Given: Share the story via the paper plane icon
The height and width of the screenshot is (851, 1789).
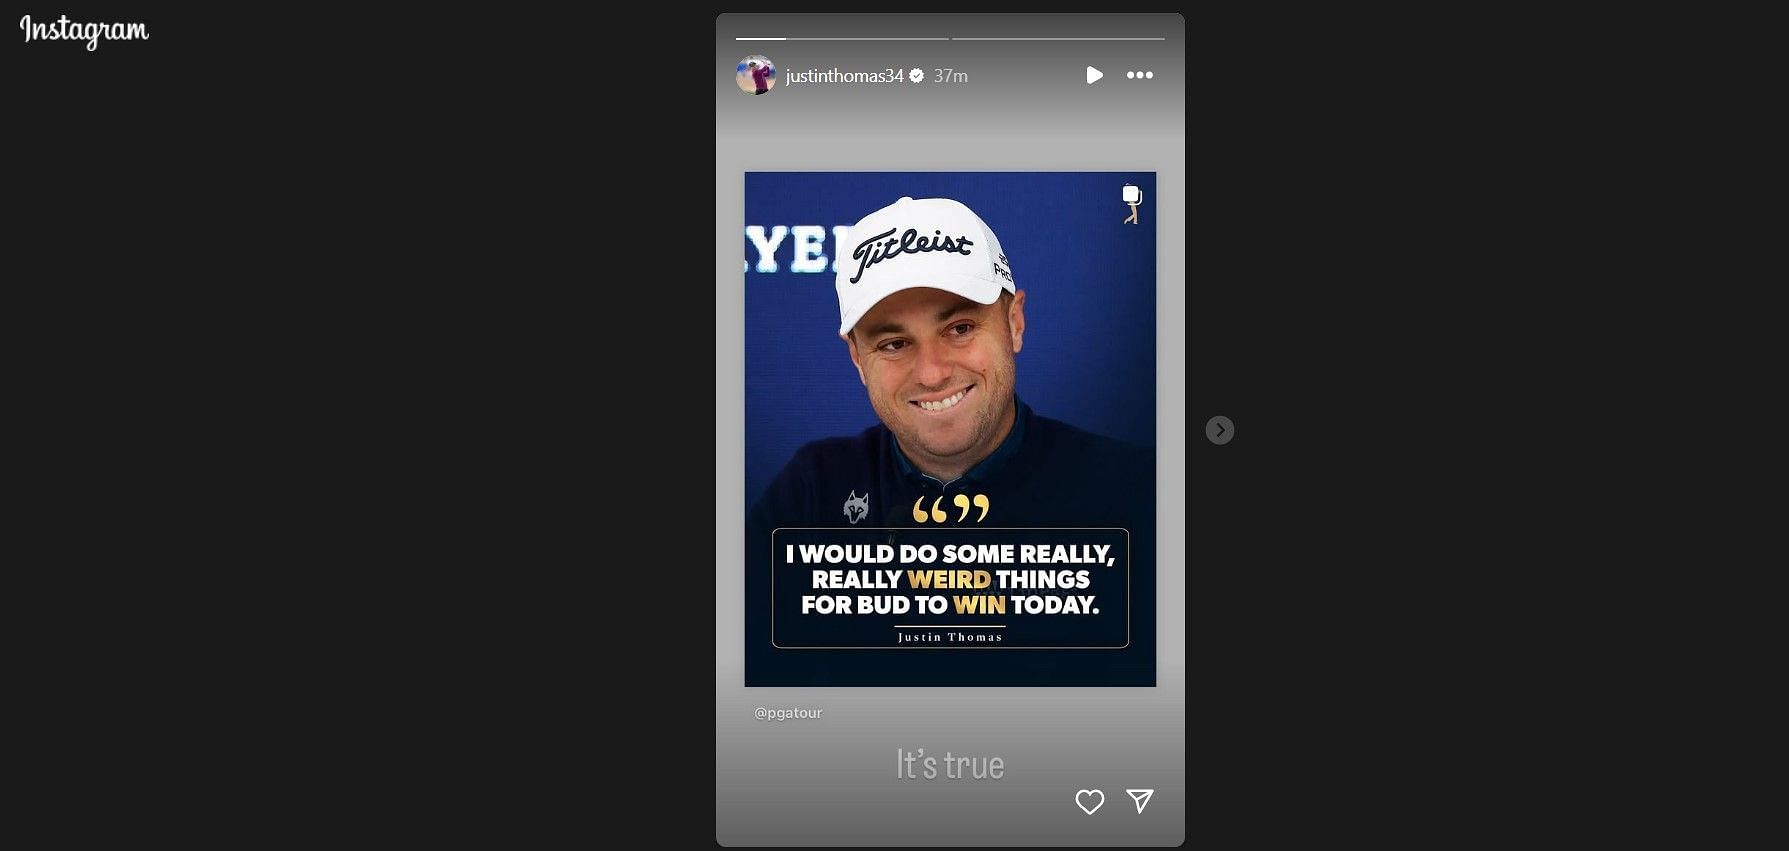Looking at the screenshot, I should (x=1140, y=800).
